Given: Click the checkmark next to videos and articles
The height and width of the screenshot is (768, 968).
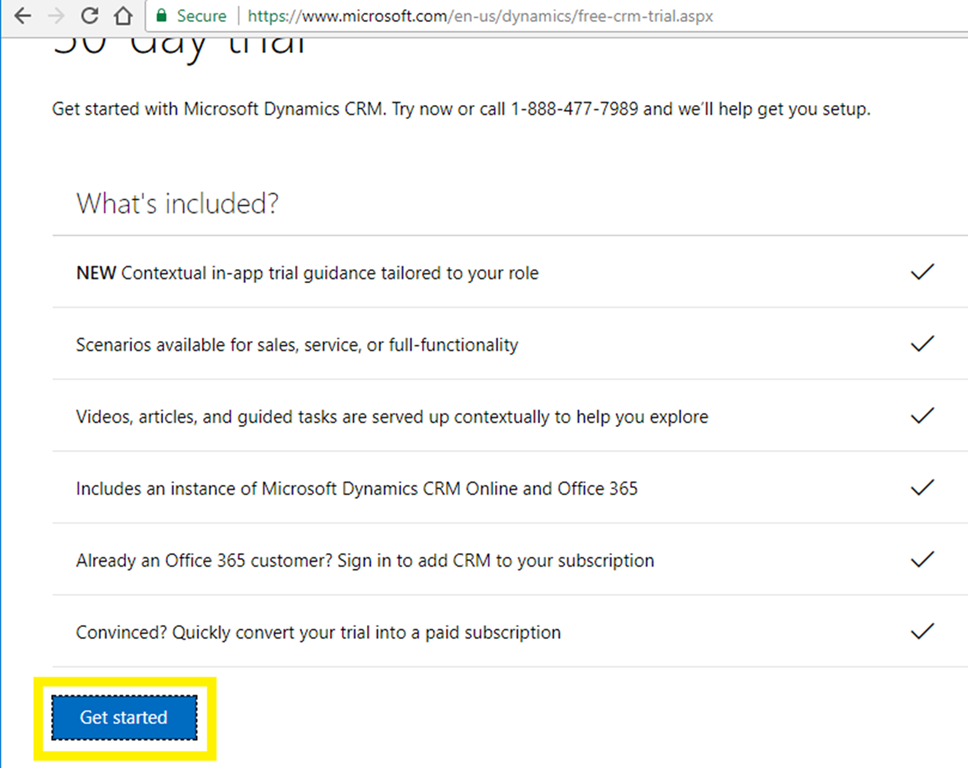Looking at the screenshot, I should tap(922, 416).
